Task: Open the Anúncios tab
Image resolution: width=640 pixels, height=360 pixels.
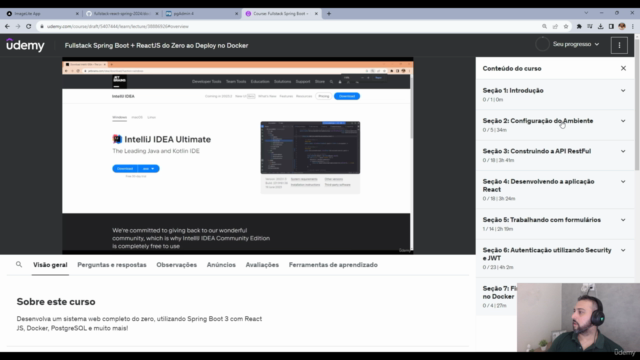Action: coord(221,264)
